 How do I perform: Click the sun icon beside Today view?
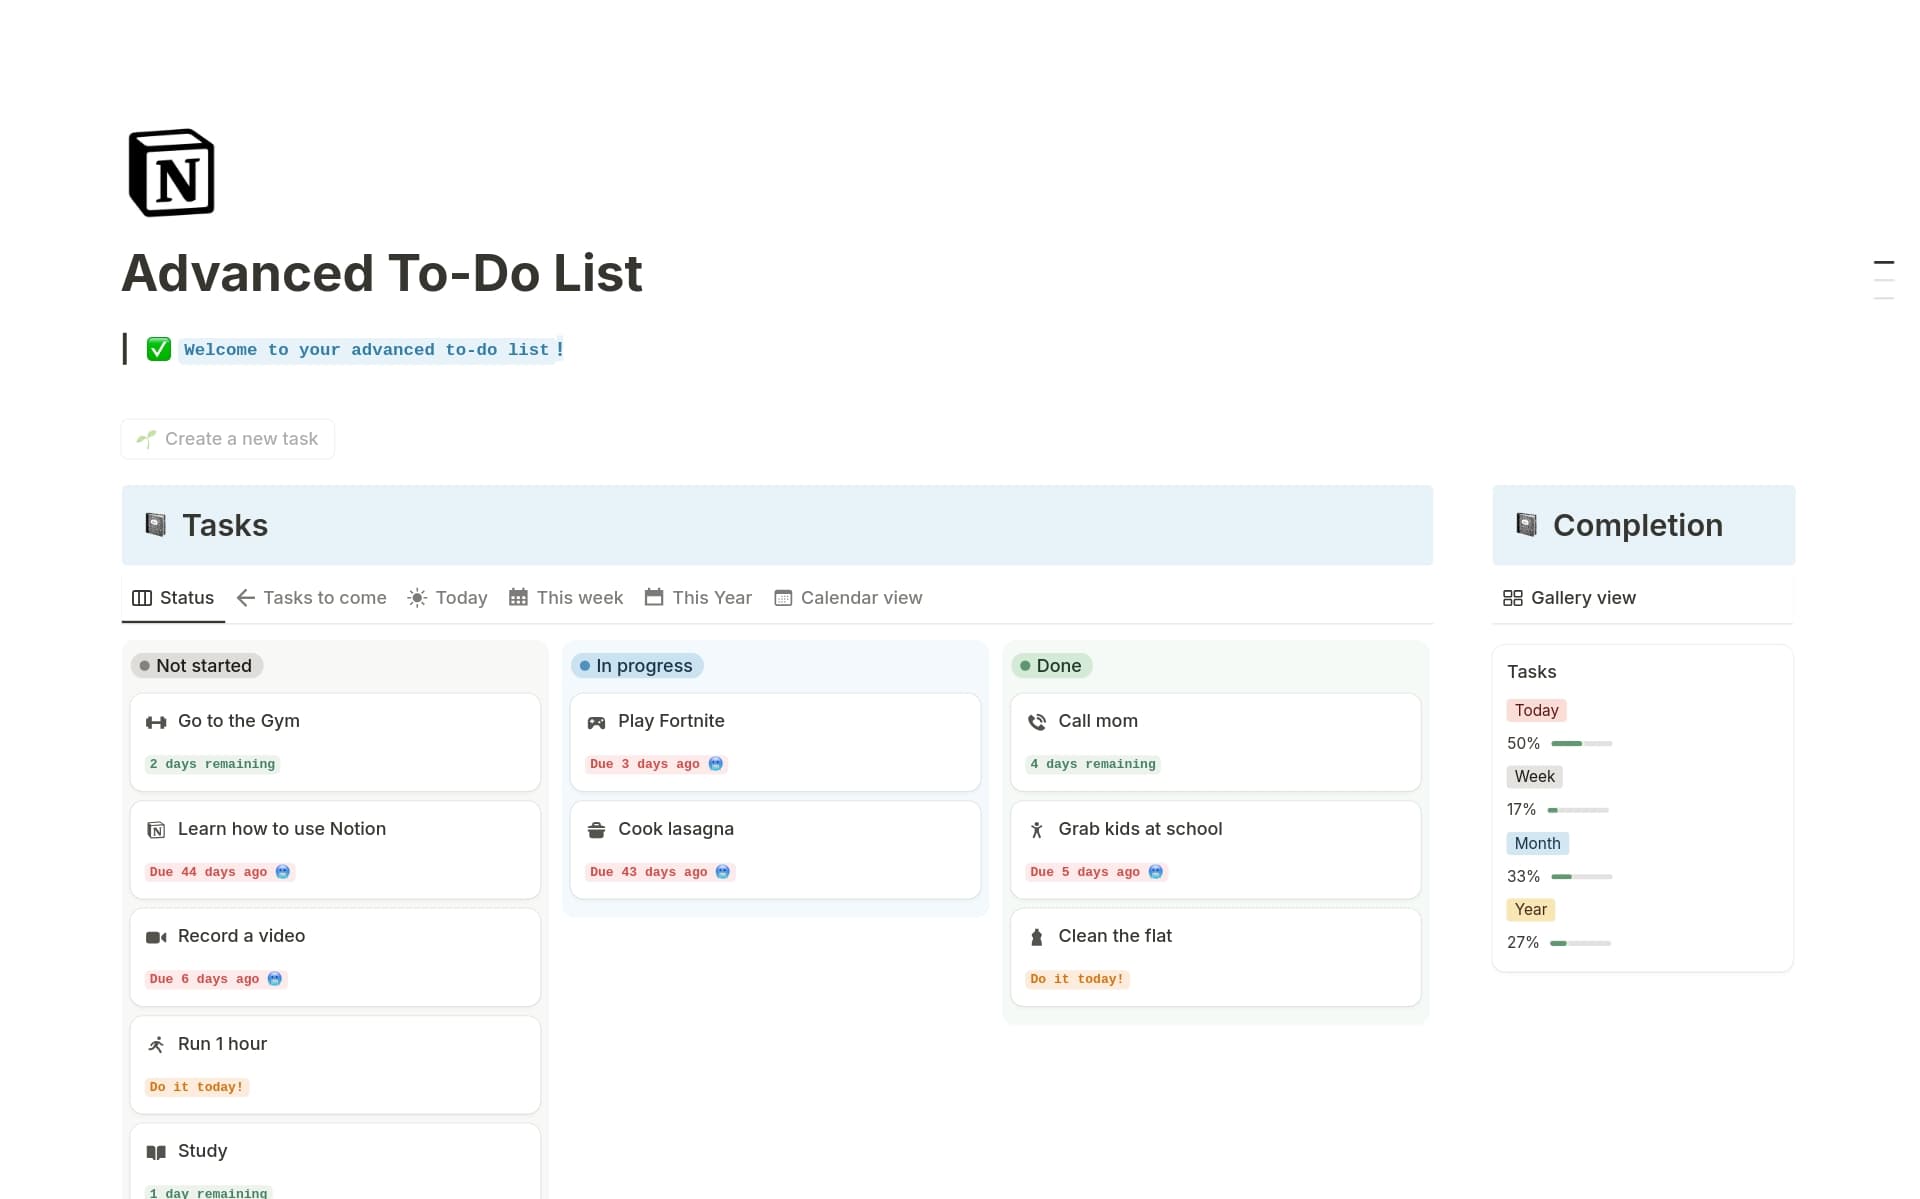[x=417, y=597]
